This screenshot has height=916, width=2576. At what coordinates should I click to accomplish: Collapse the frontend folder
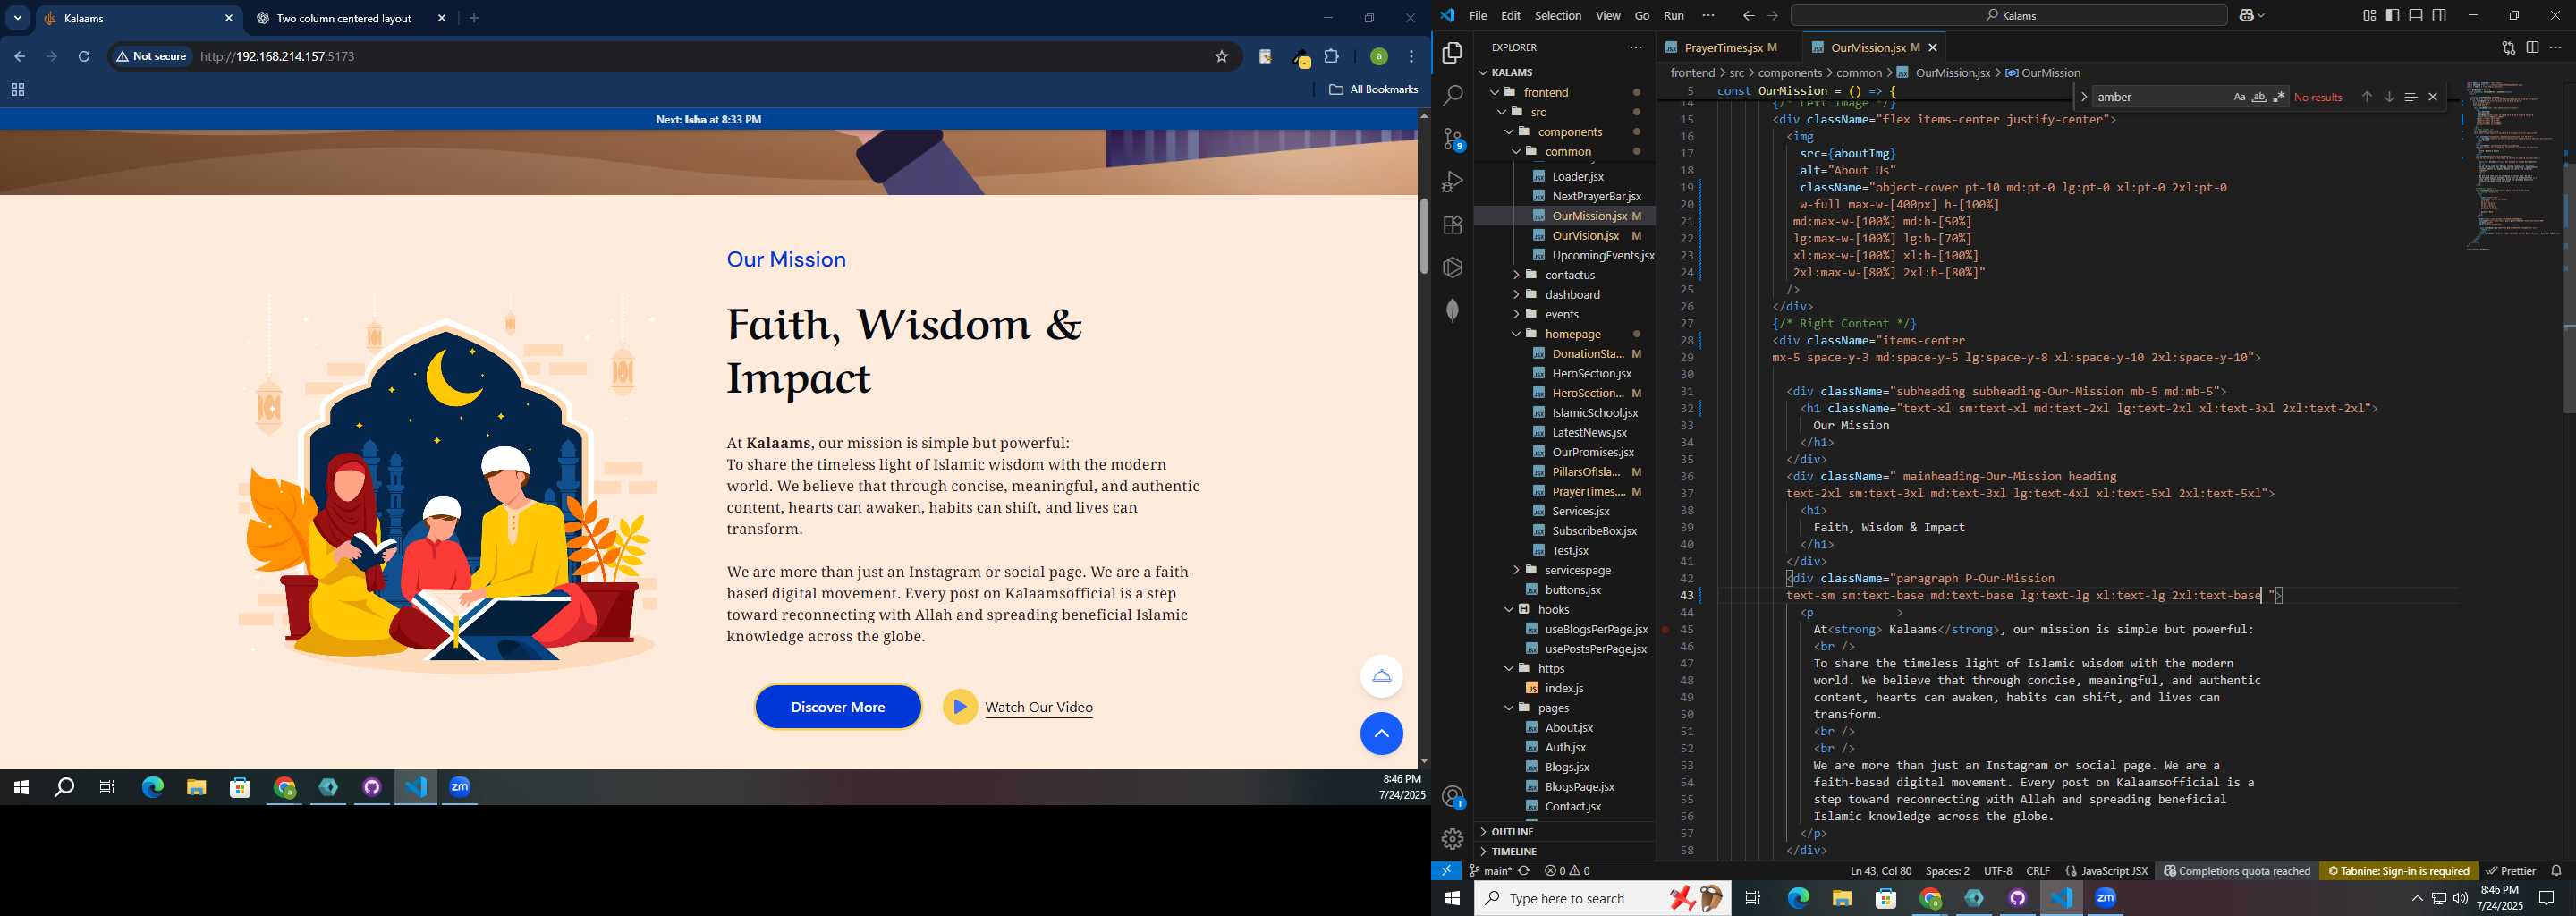pyautogui.click(x=1495, y=92)
